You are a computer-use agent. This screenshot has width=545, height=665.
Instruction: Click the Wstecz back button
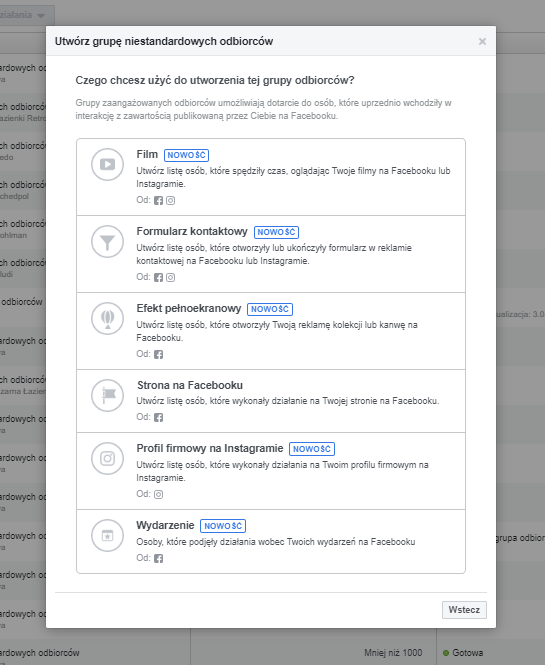(x=464, y=610)
